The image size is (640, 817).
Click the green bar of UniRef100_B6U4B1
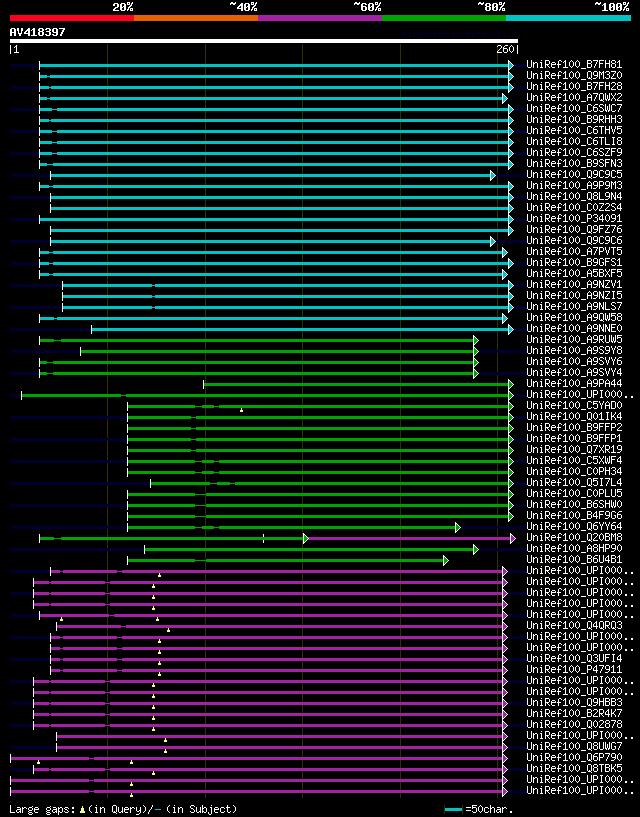pyautogui.click(x=288, y=560)
